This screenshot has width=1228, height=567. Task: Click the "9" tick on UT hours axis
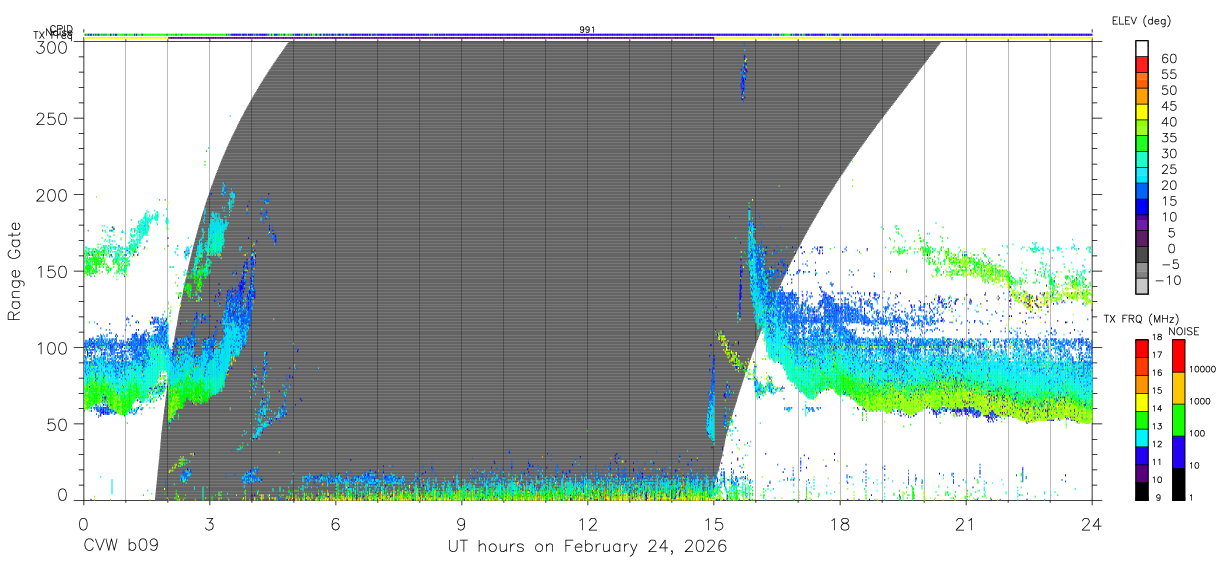coord(461,523)
